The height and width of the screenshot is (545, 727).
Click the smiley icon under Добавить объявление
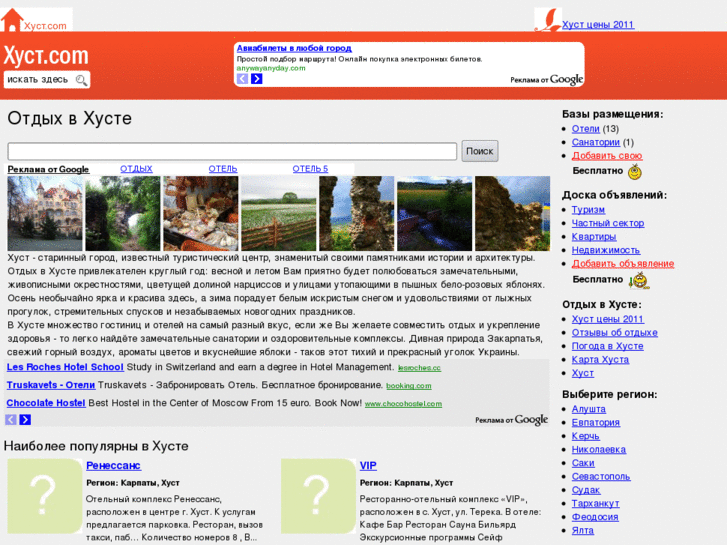pos(639,281)
